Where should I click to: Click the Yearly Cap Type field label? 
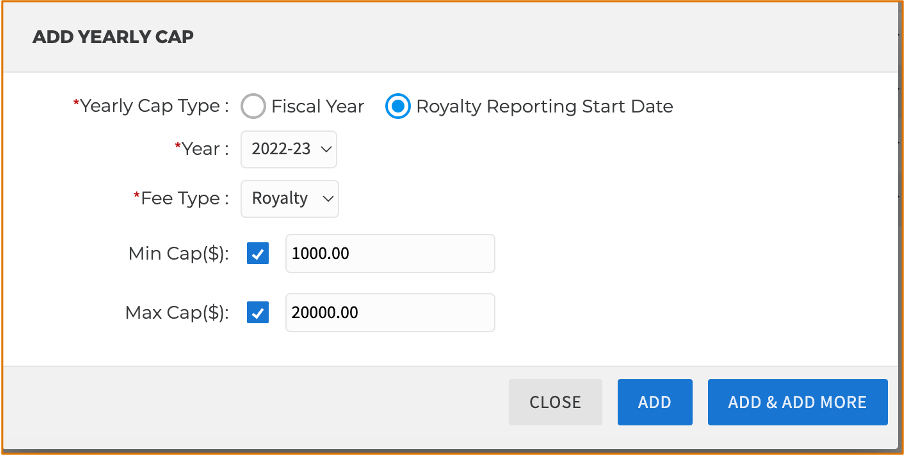click(x=151, y=107)
